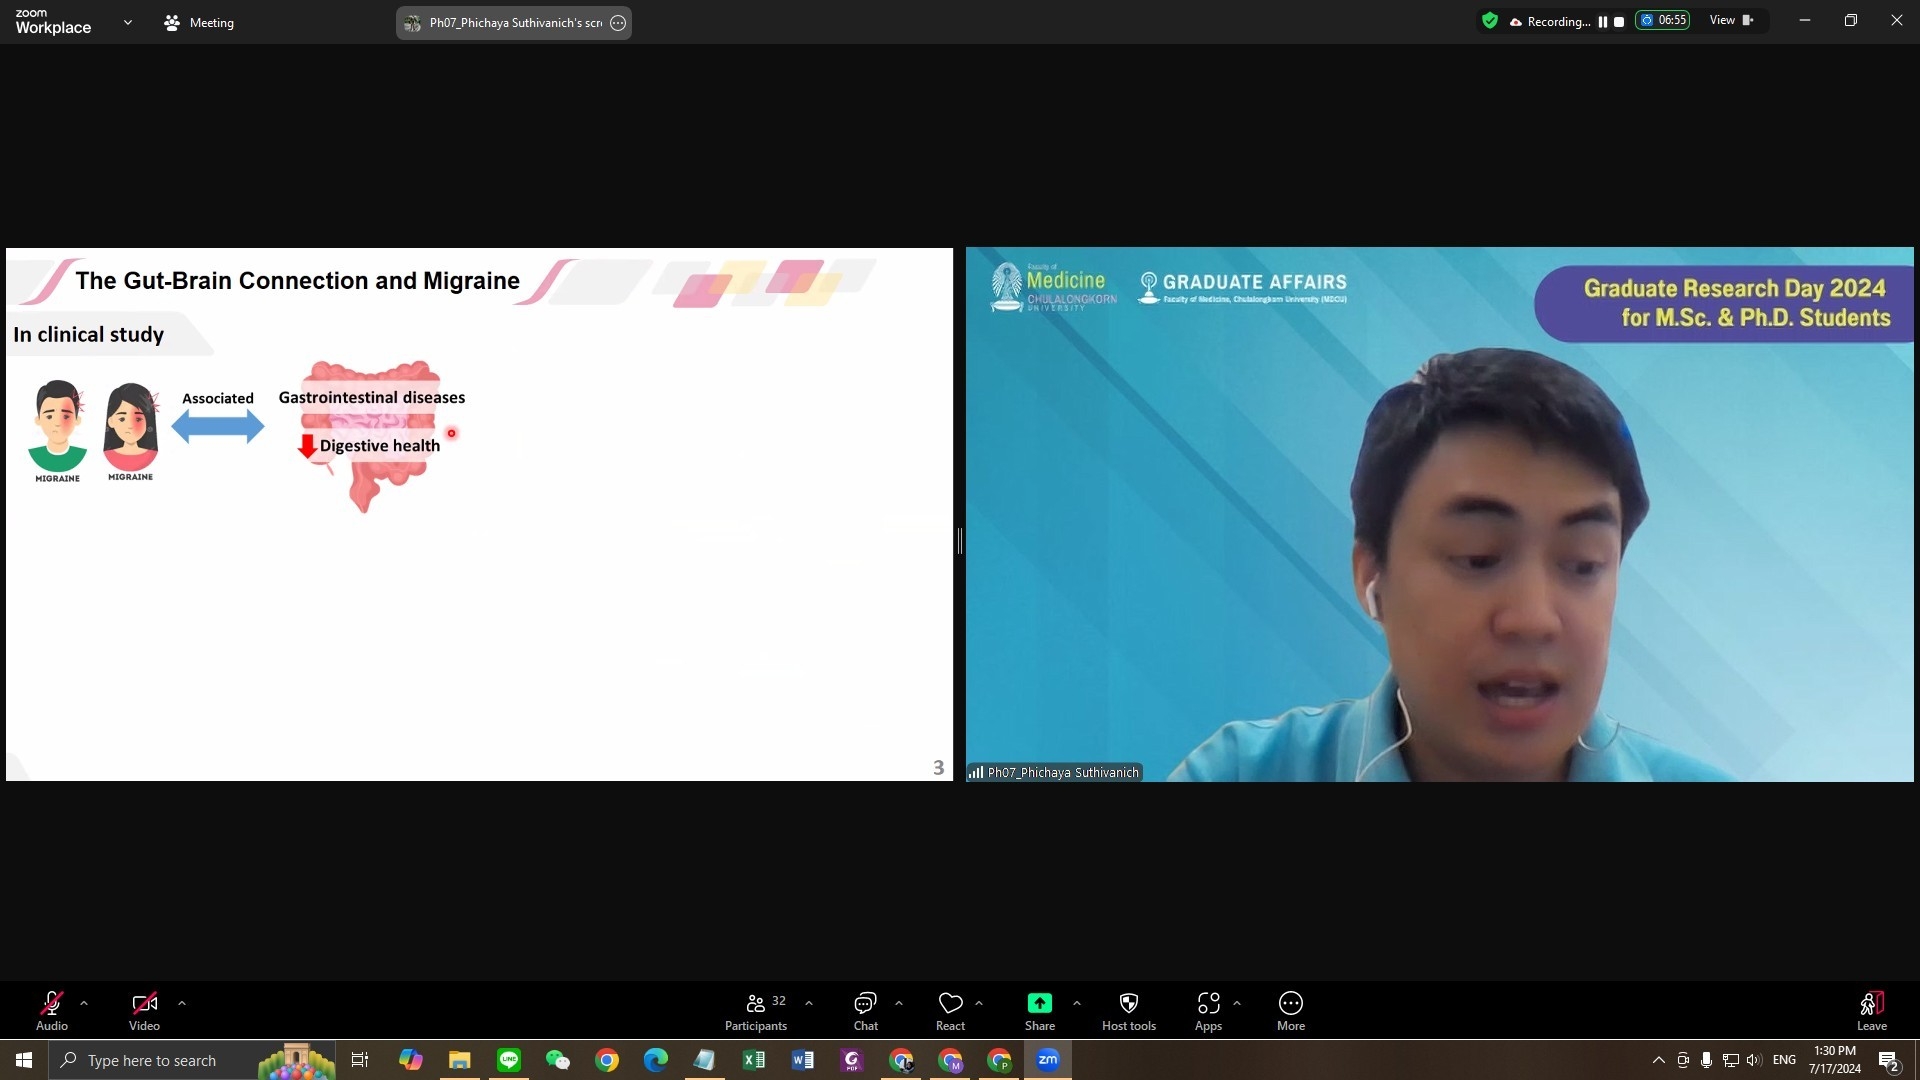The width and height of the screenshot is (1920, 1080).
Task: Click the Leave meeting button
Action: click(x=1871, y=1010)
